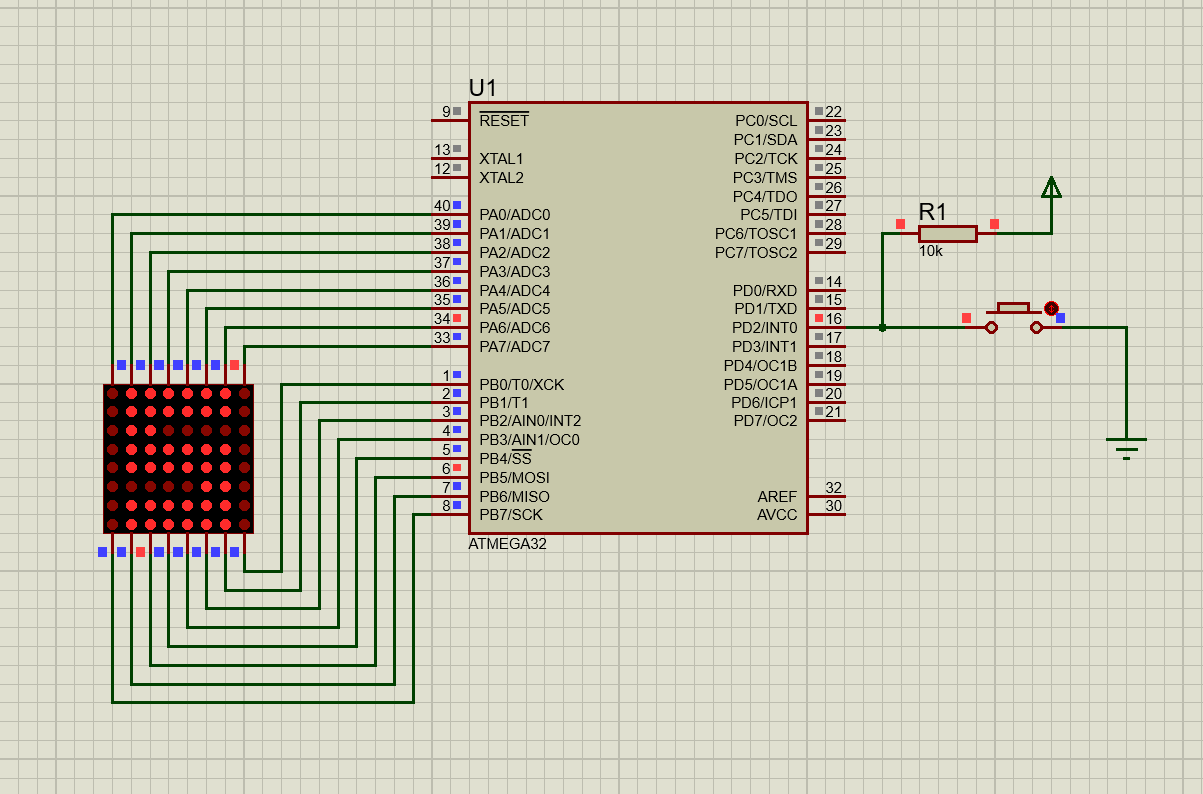This screenshot has height=794, width=1203.
Task: Click the PD2/INT0 pin label
Action: tap(766, 327)
